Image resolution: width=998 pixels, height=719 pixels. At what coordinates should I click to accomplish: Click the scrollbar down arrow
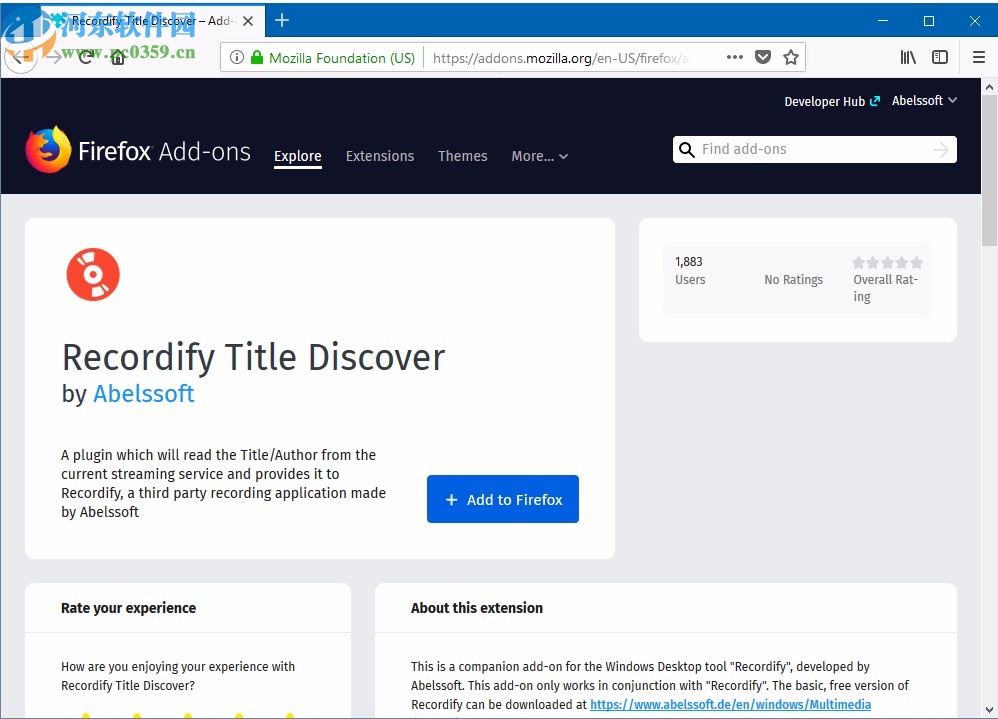tap(989, 709)
